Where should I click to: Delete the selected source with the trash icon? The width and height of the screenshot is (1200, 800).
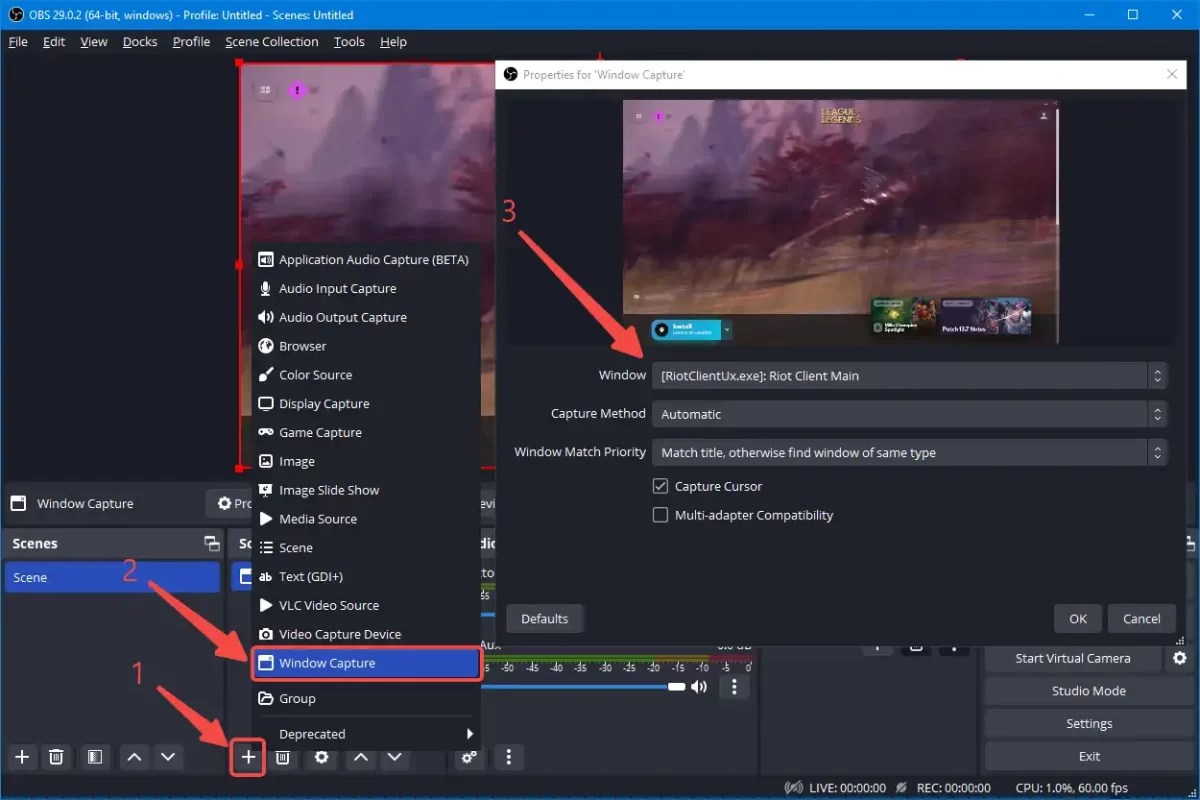coord(283,757)
